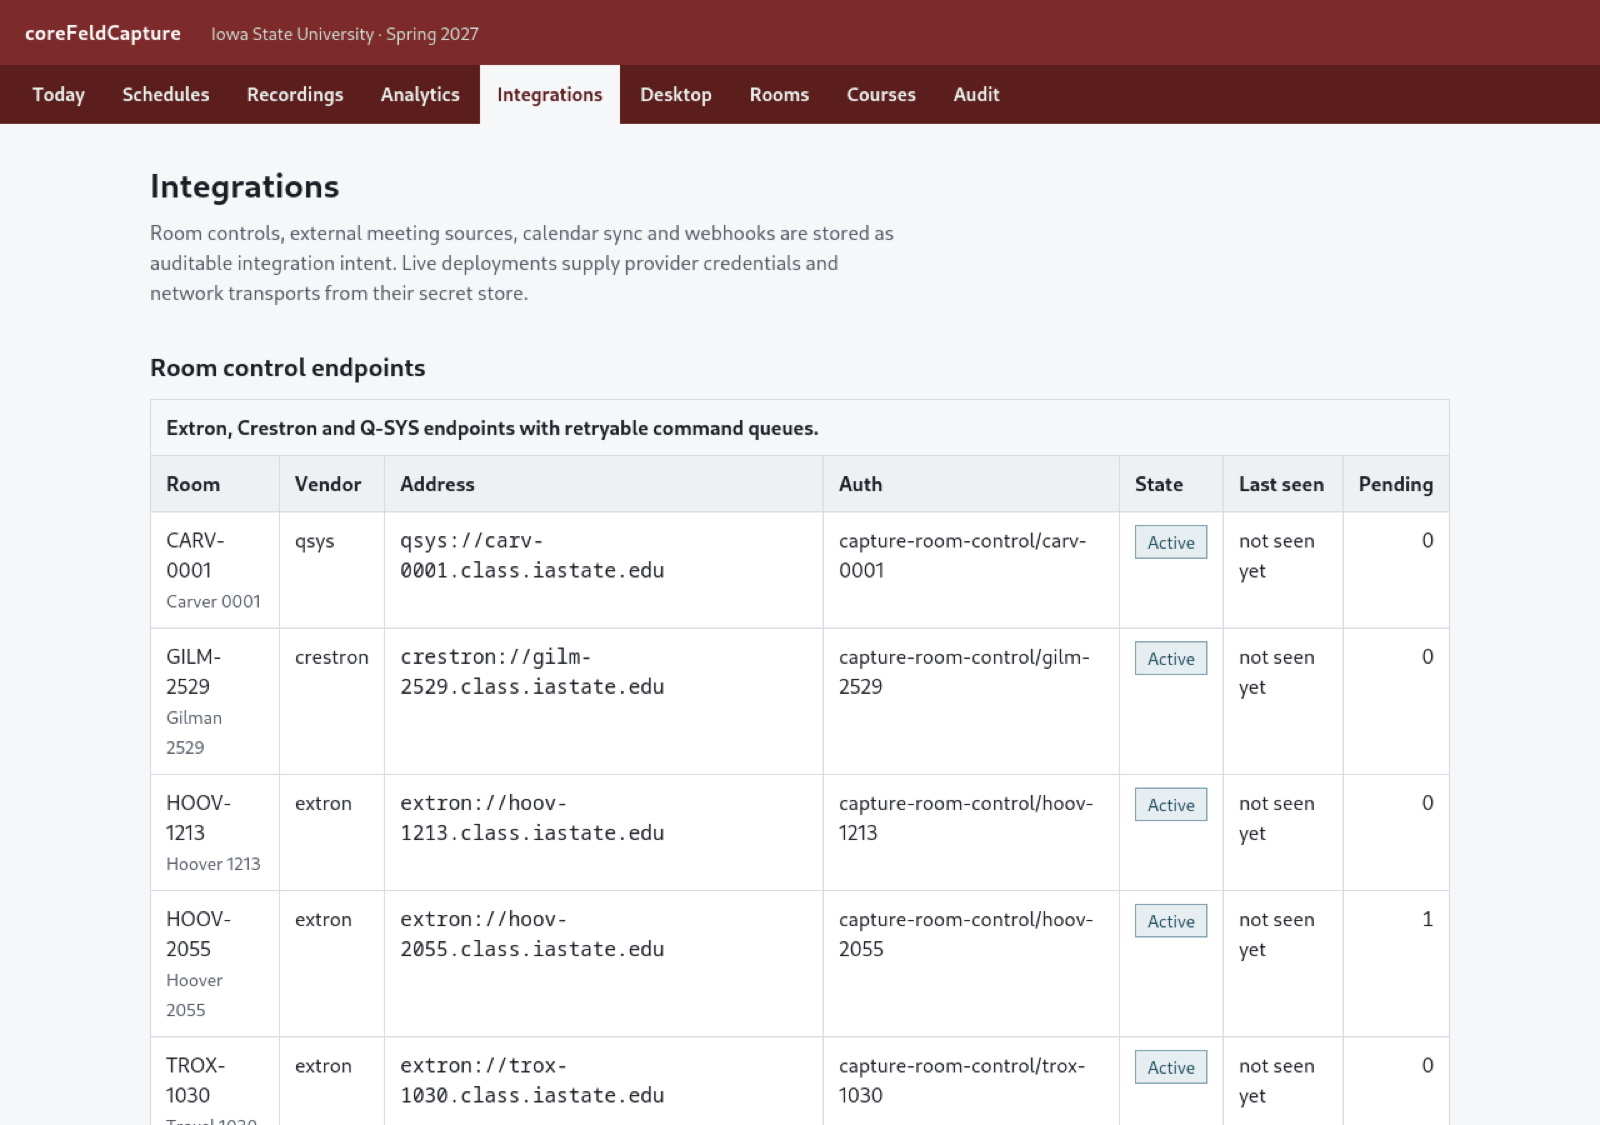Go to the Schedules tab
The height and width of the screenshot is (1125, 1600).
click(166, 94)
